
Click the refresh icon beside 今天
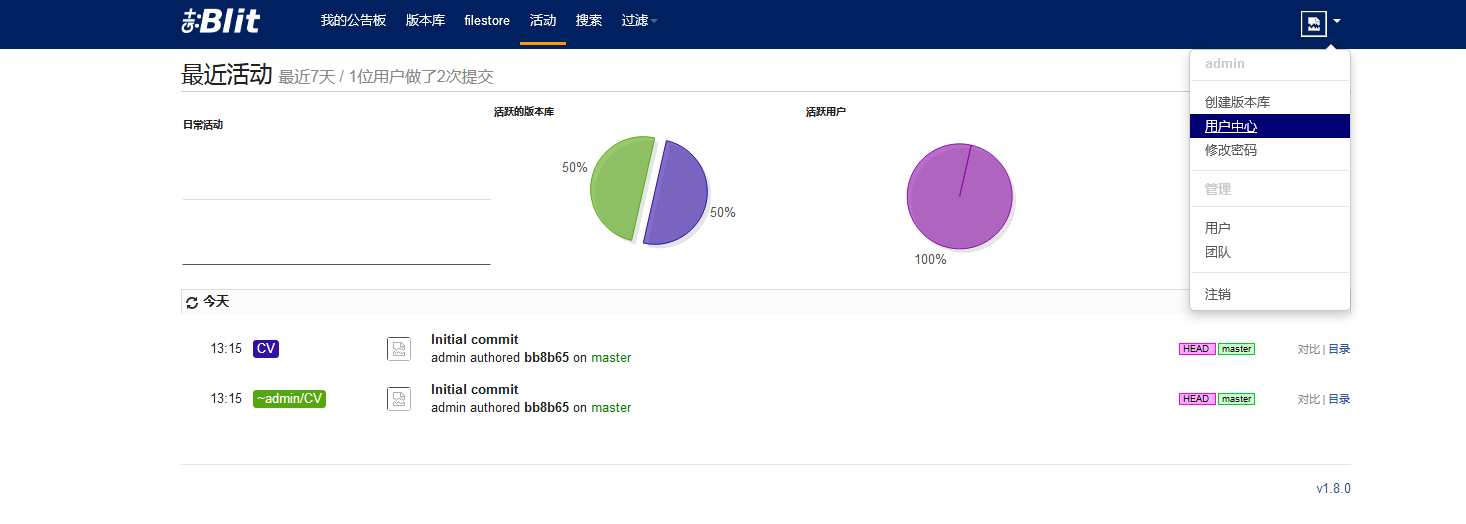(192, 303)
